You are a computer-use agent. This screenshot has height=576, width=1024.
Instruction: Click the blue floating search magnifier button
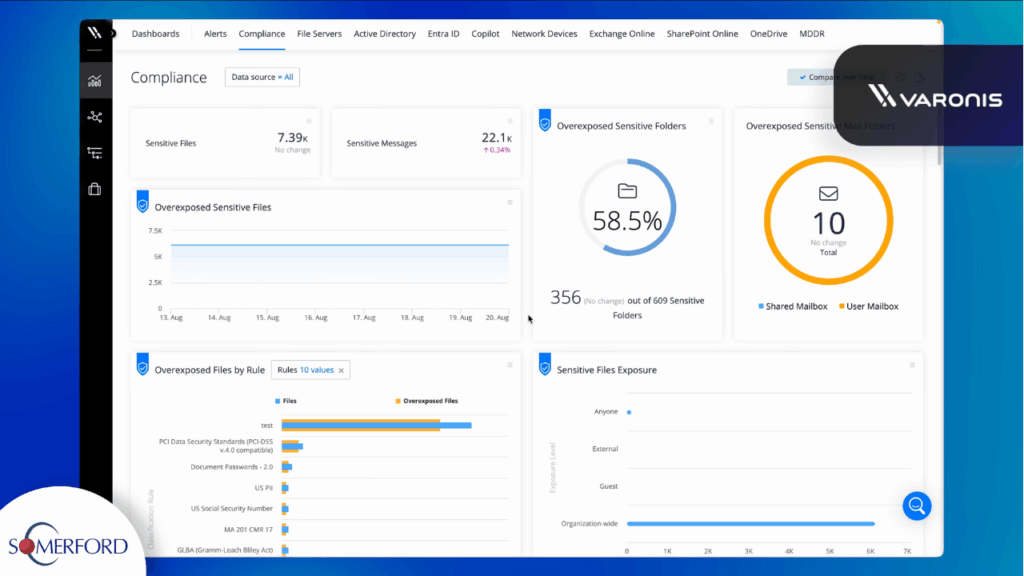pyautogui.click(x=916, y=506)
